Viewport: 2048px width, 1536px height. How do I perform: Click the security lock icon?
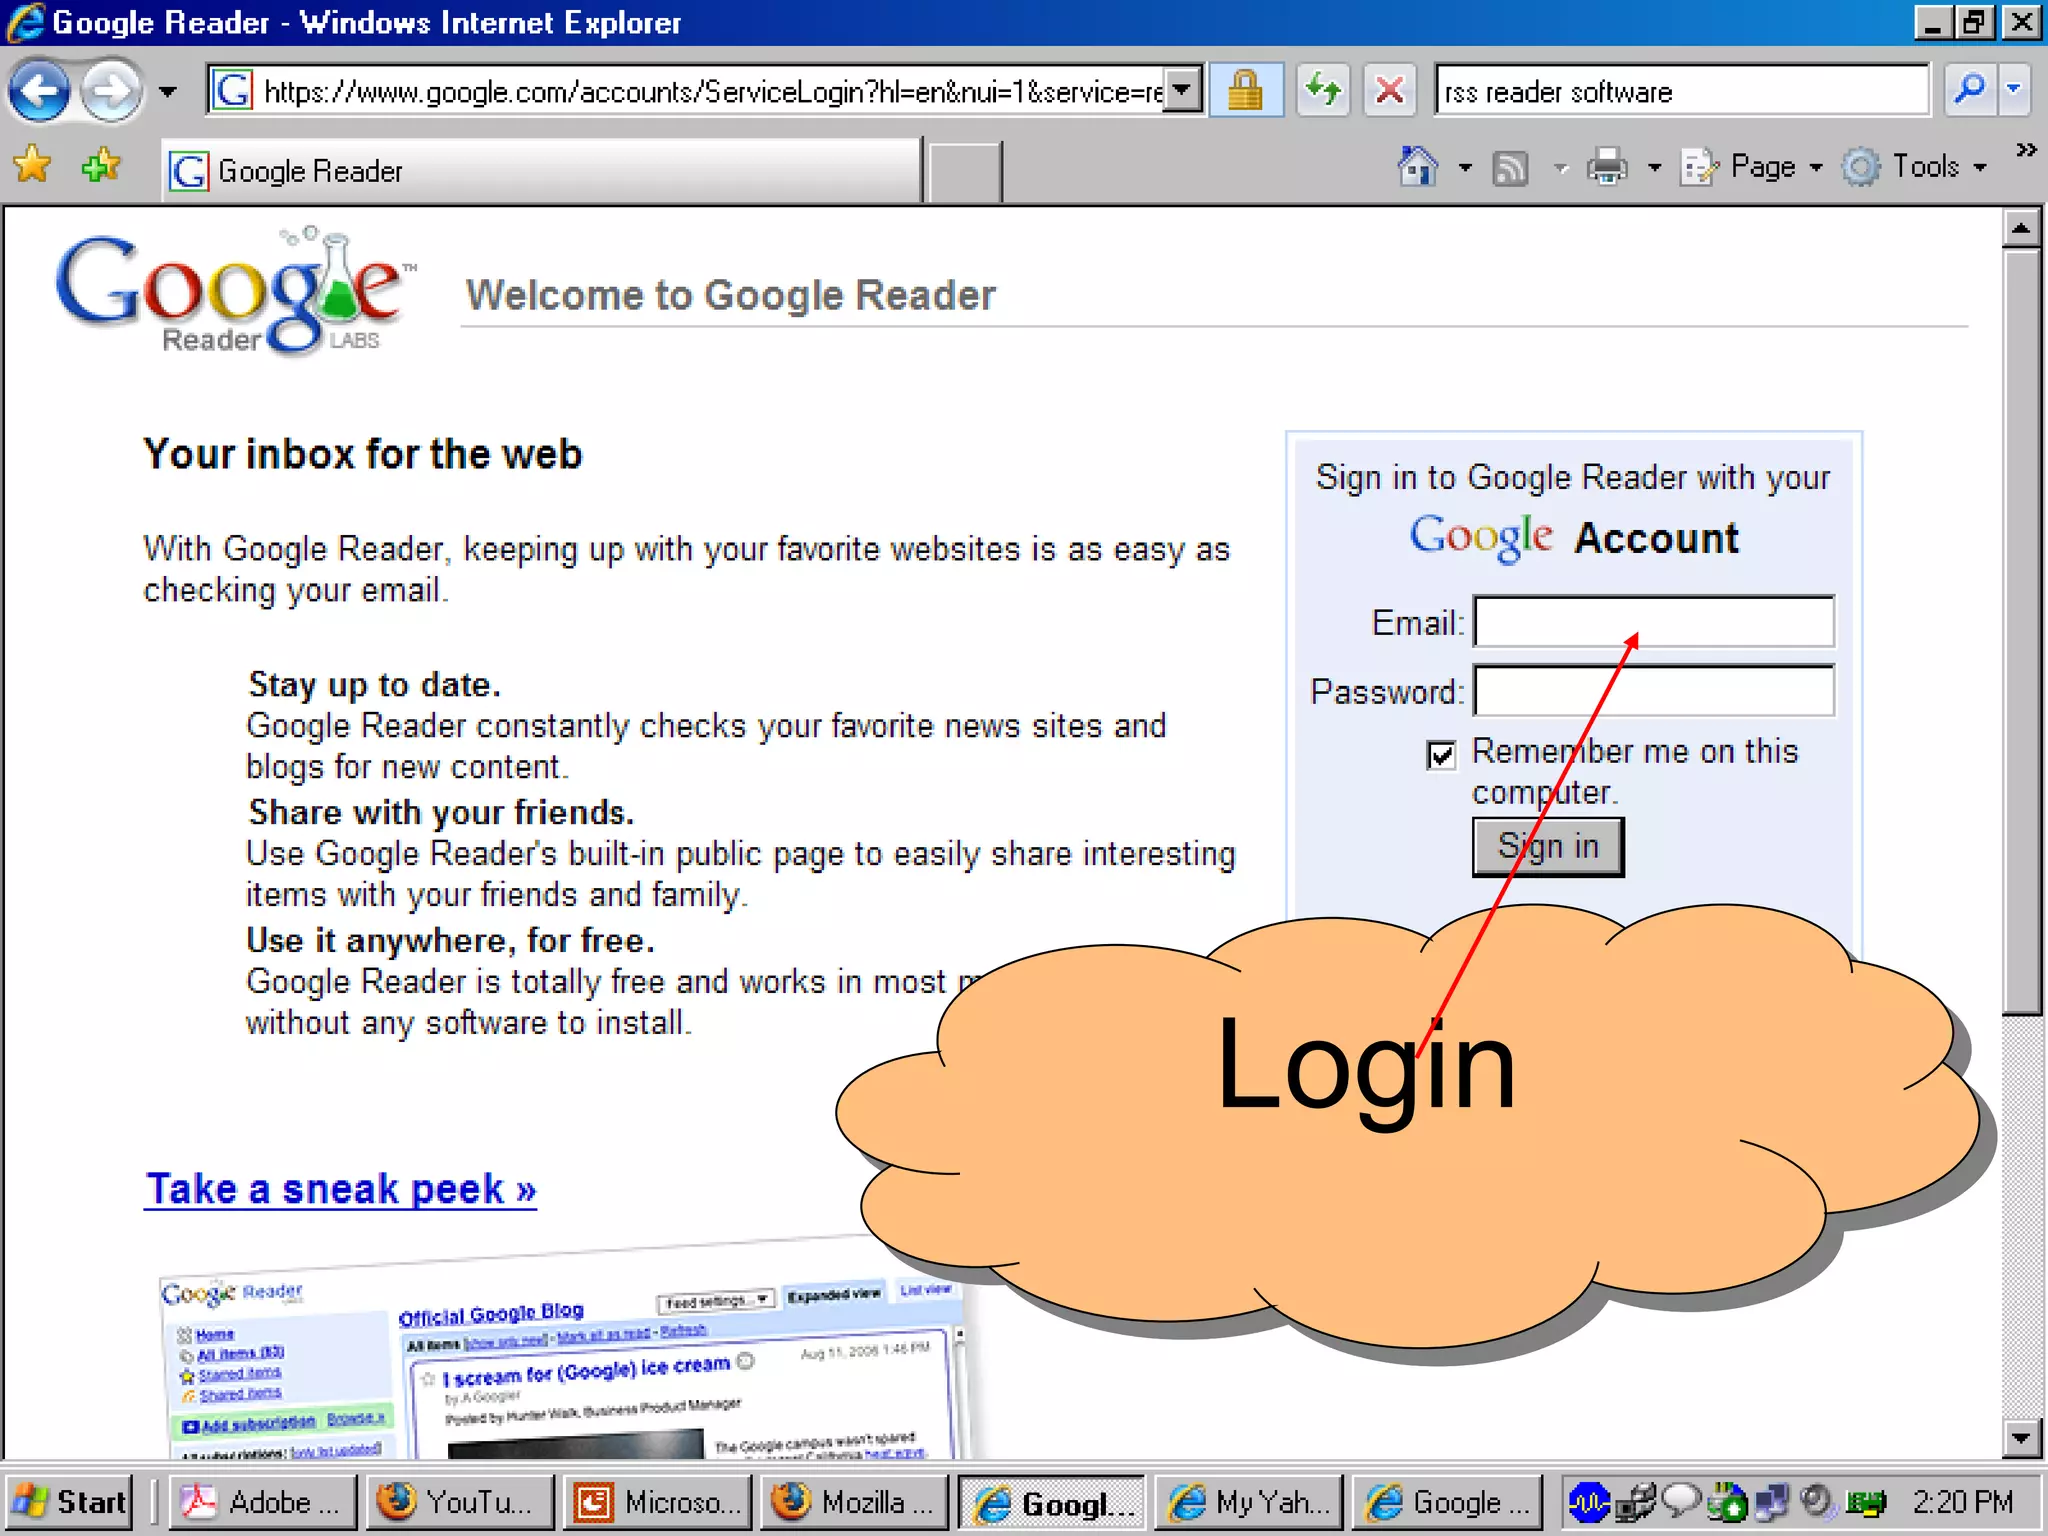1245,92
